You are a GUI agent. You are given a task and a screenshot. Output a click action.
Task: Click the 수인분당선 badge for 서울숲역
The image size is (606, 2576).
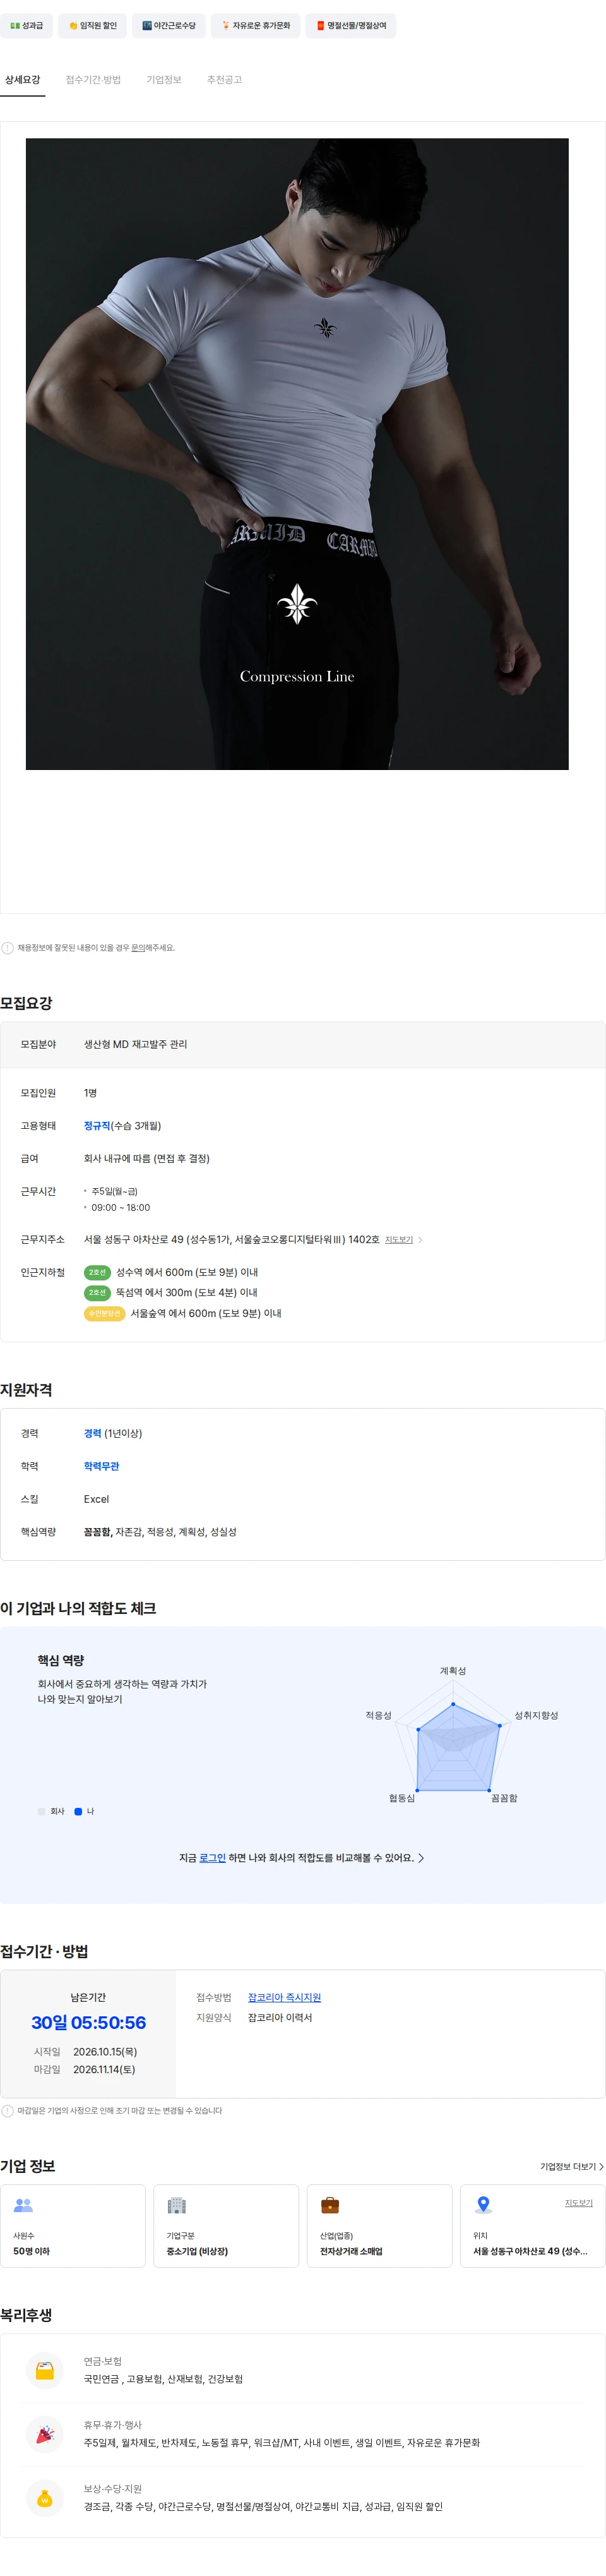click(104, 1314)
